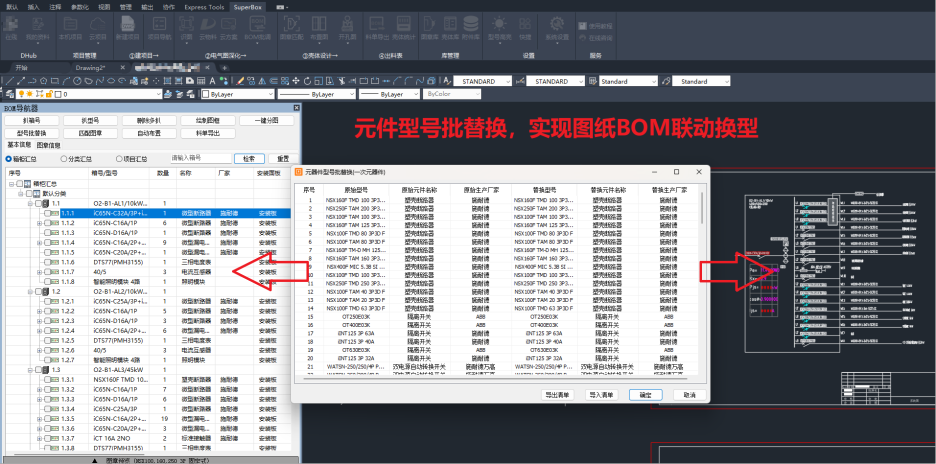936x464 pixels.
Task: Select the Move tool in the modify toolbar
Action: [x=296, y=81]
